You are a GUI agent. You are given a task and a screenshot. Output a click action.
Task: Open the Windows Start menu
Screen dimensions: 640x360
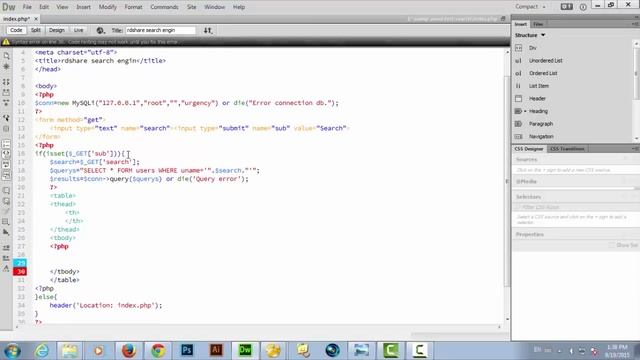(x=12, y=351)
